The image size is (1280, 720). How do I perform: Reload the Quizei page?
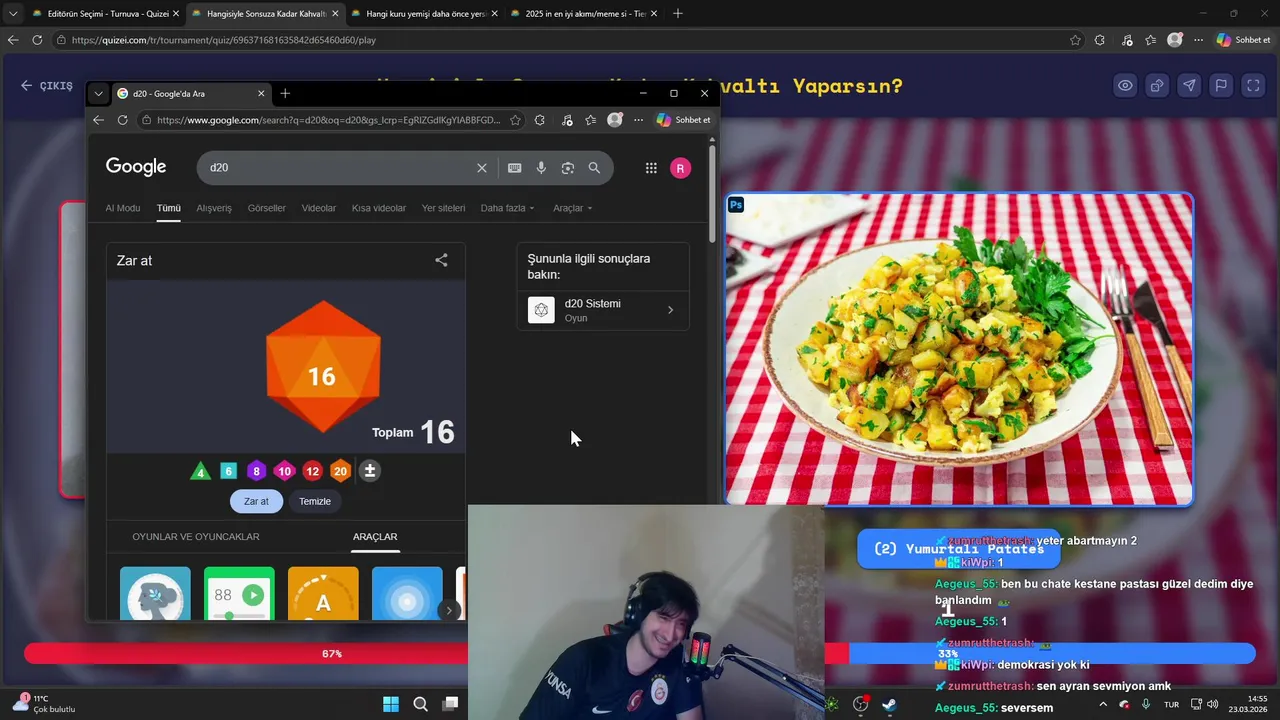(37, 40)
